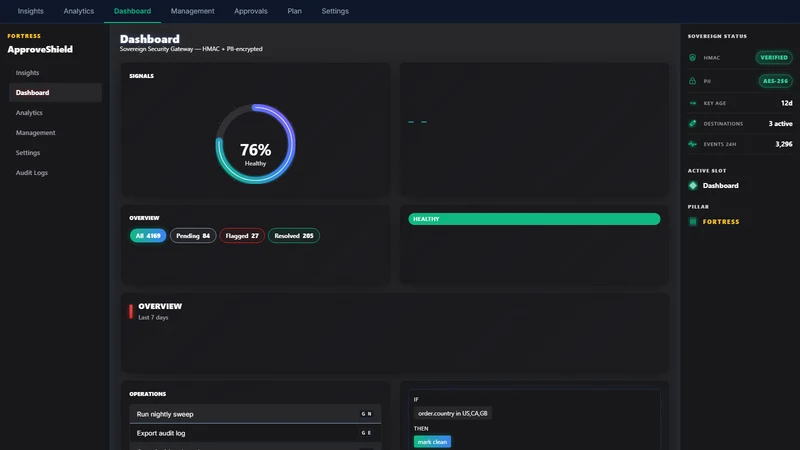Open the Plan tab
Viewport: 800px width, 450px height.
click(294, 11)
